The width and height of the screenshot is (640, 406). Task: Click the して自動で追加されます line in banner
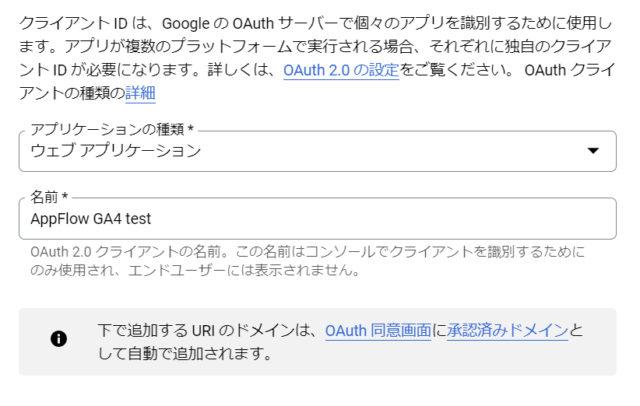coord(185,353)
